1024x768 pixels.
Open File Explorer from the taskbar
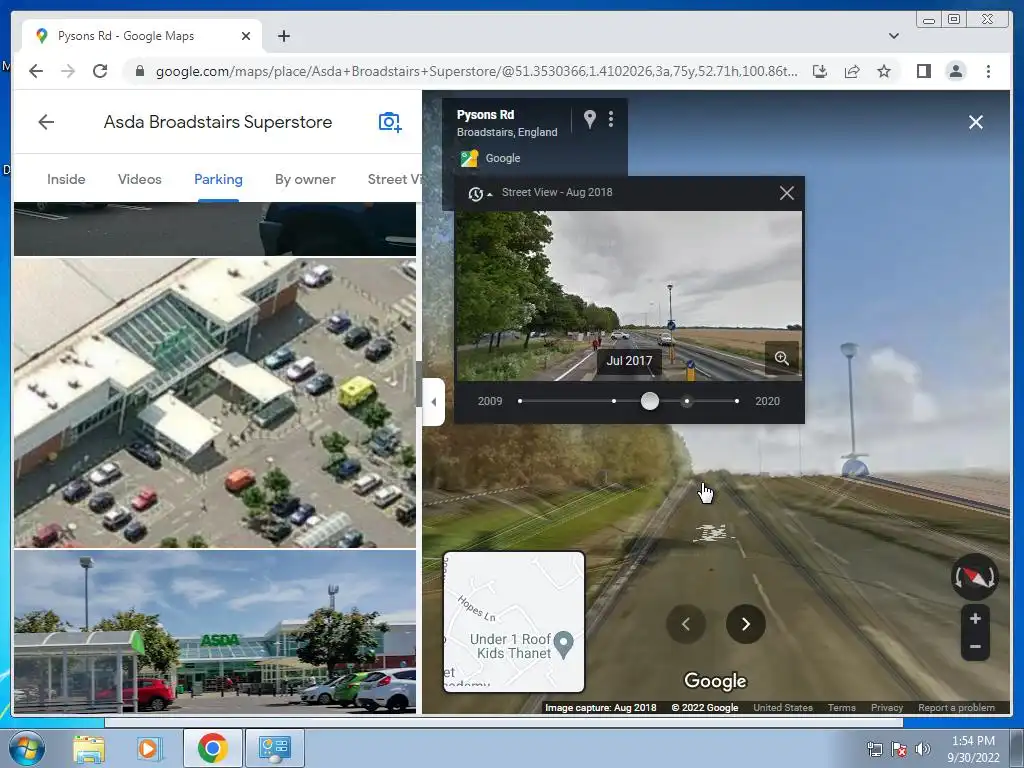tap(89, 748)
